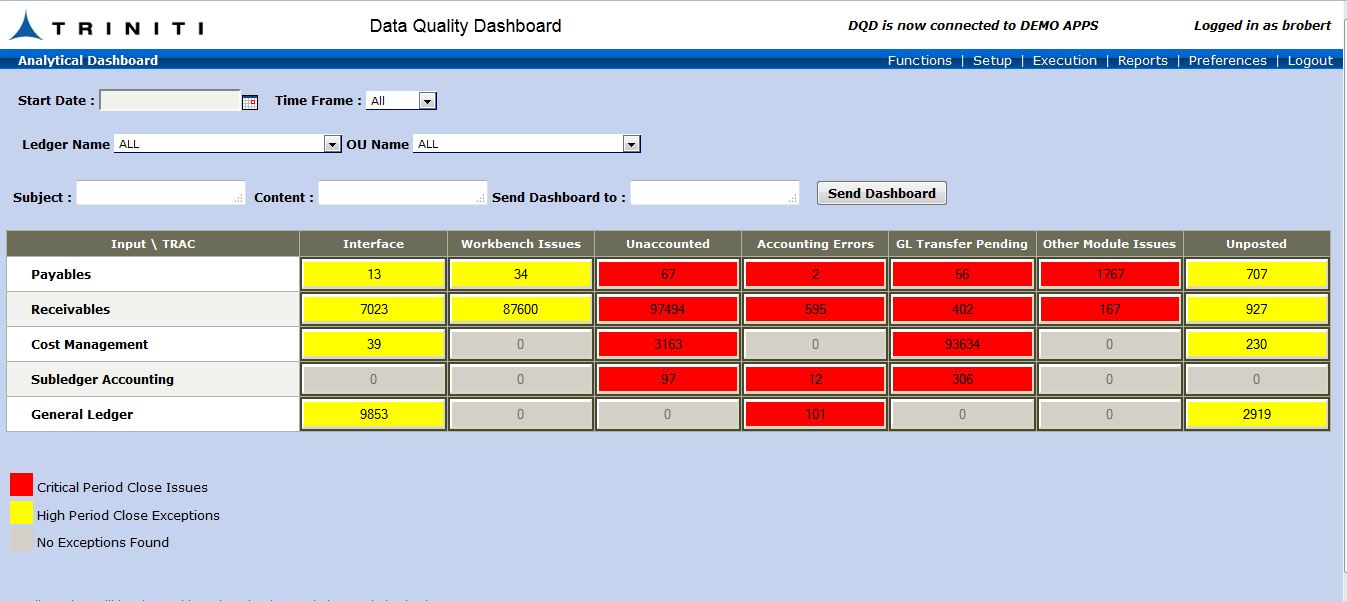Viewport: 1347px width, 601px height.
Task: Click the Send Dashboard button
Action: (x=881, y=193)
